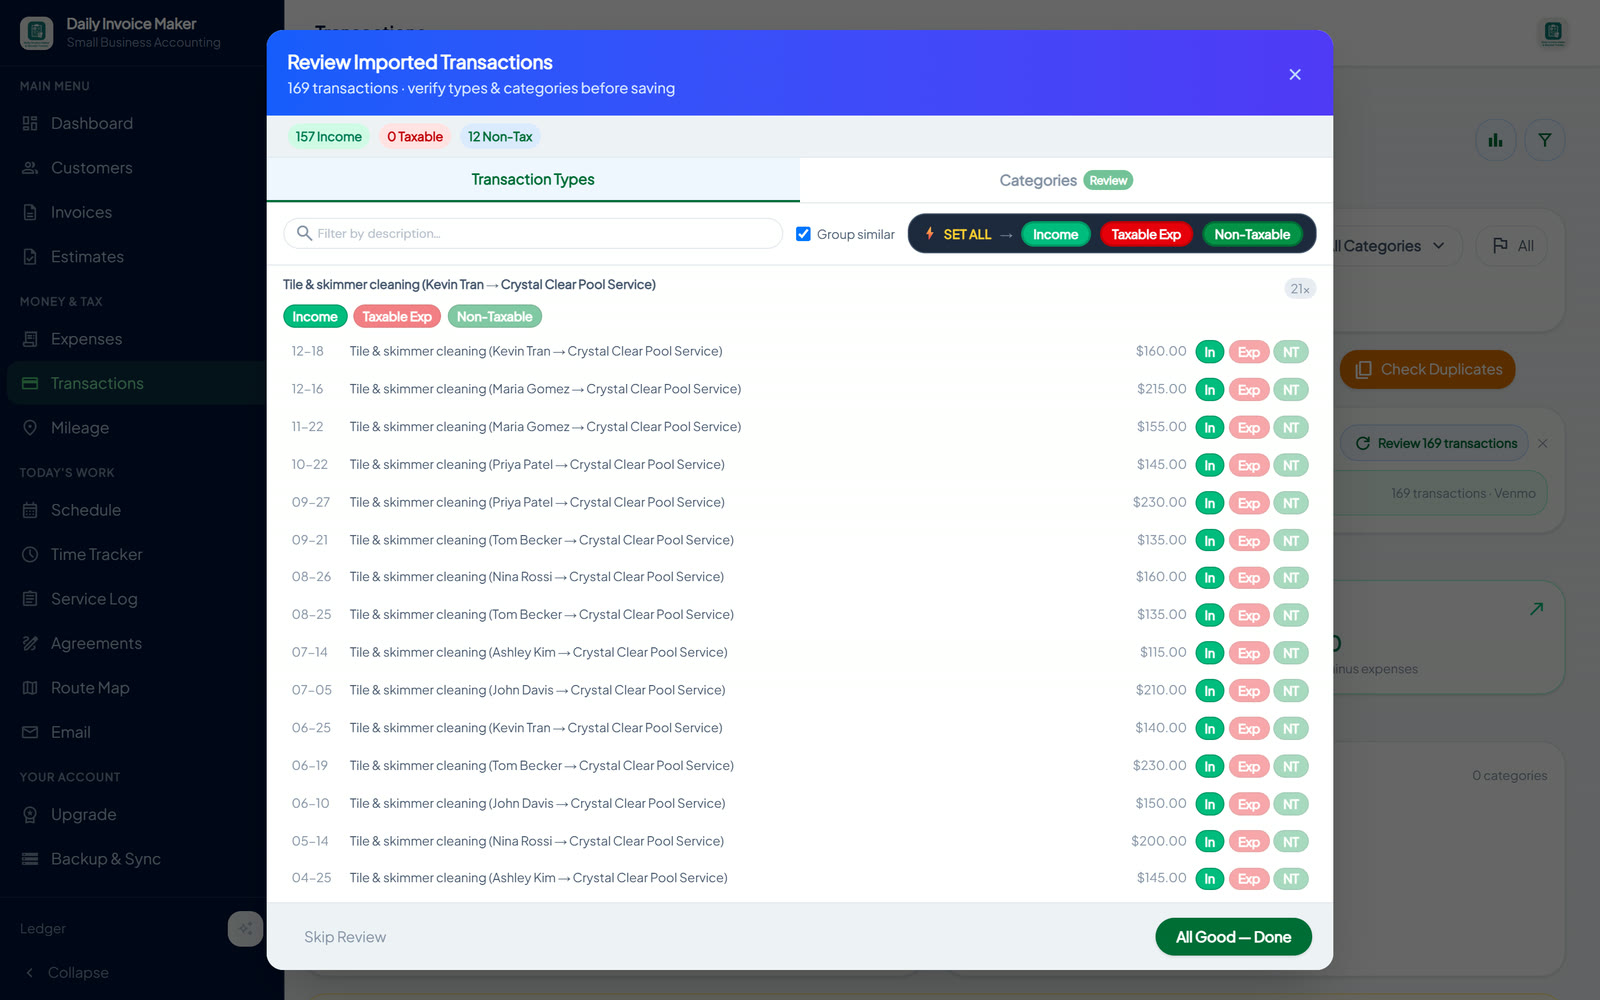Image resolution: width=1600 pixels, height=1000 pixels.
Task: Set the 06-25 Kevin Tran row to NT
Action: (1291, 729)
